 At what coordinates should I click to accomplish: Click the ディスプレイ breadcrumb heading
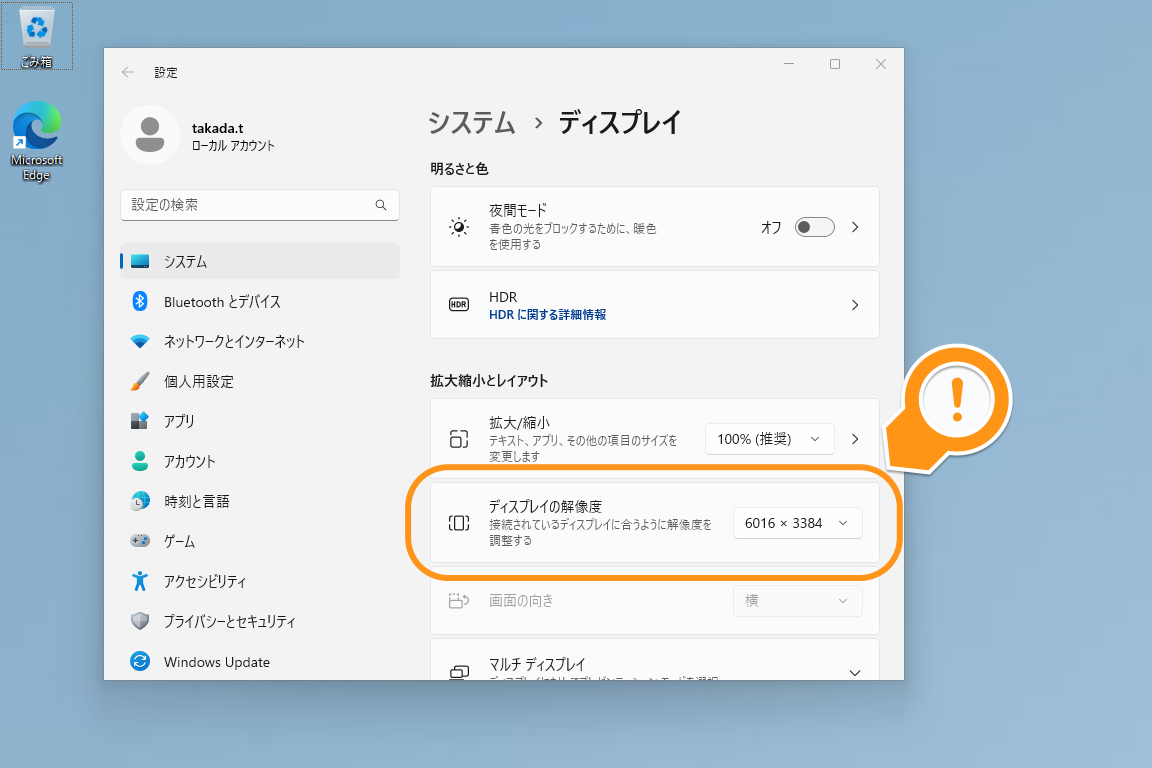coord(620,122)
